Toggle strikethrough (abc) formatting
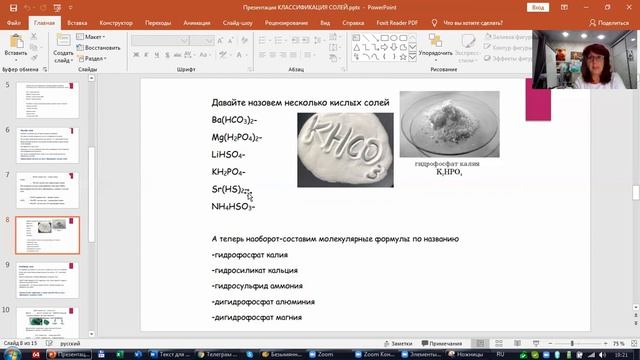 tap(177, 55)
